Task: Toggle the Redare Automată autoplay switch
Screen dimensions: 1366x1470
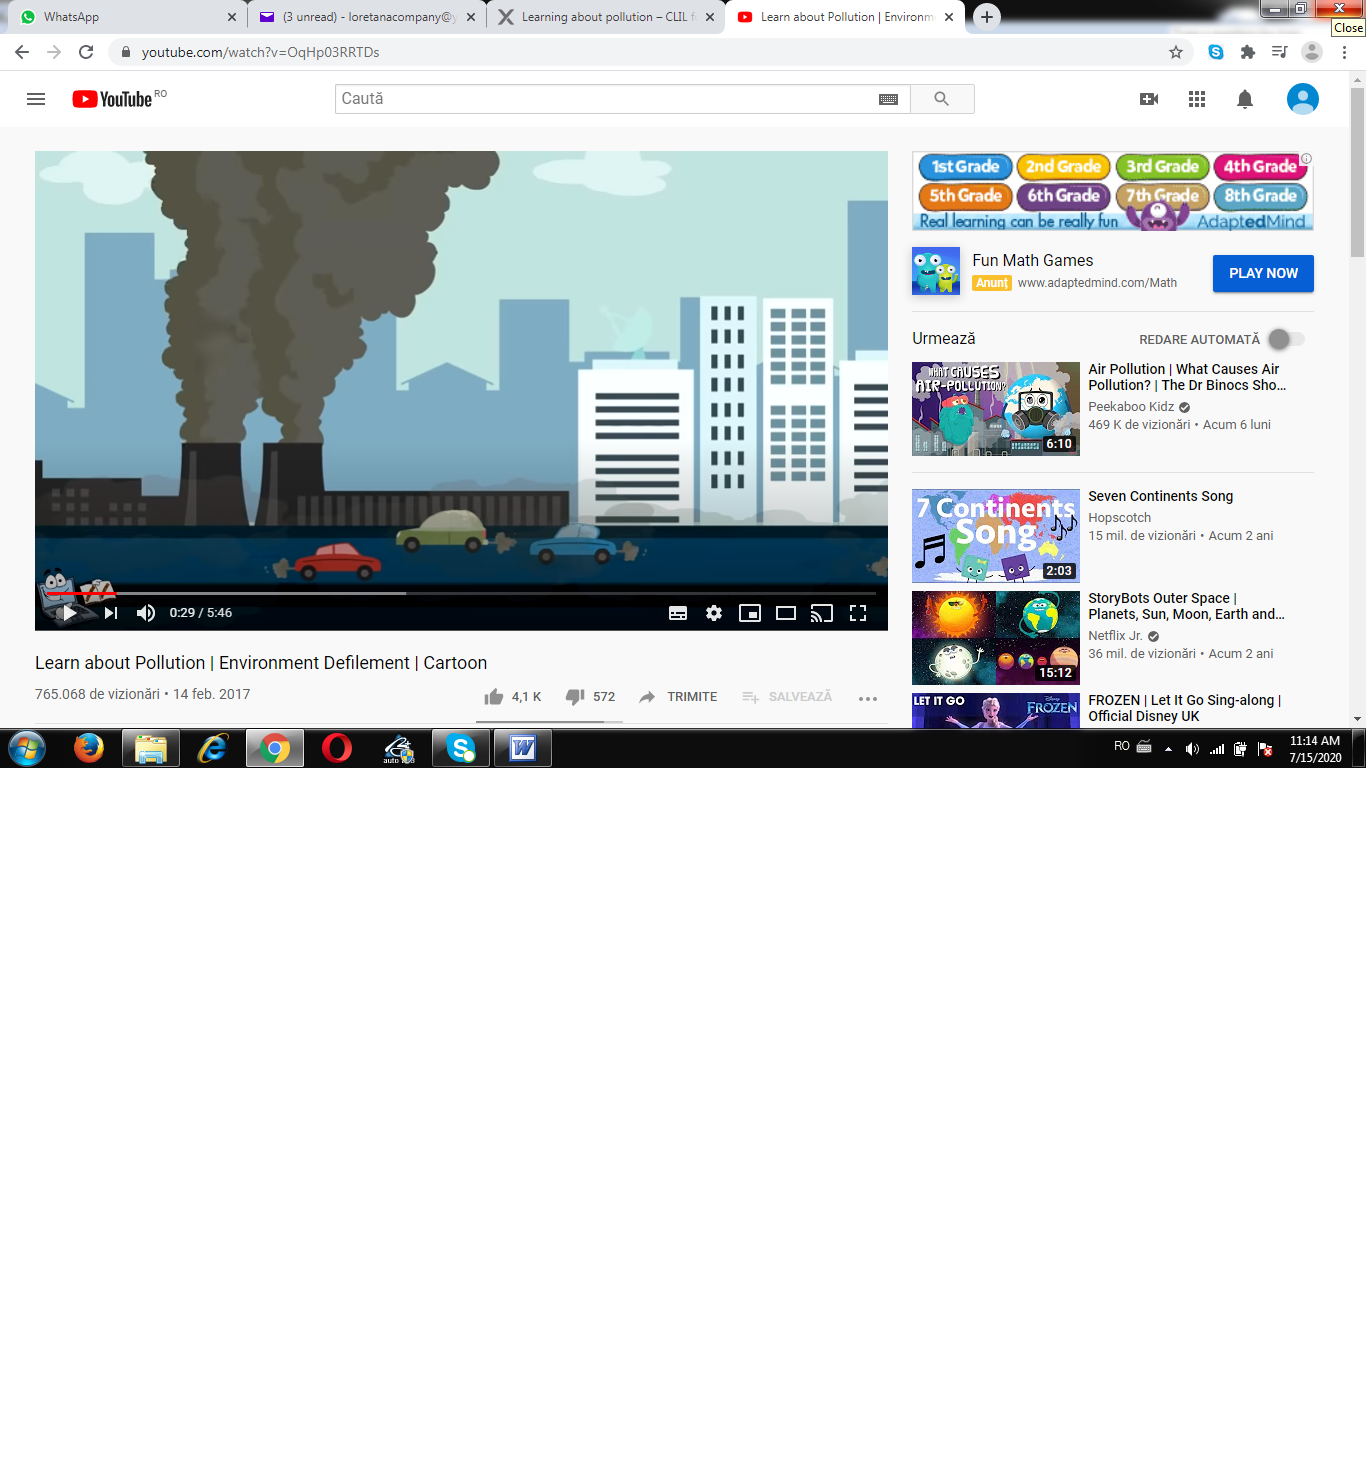Action: [1286, 339]
